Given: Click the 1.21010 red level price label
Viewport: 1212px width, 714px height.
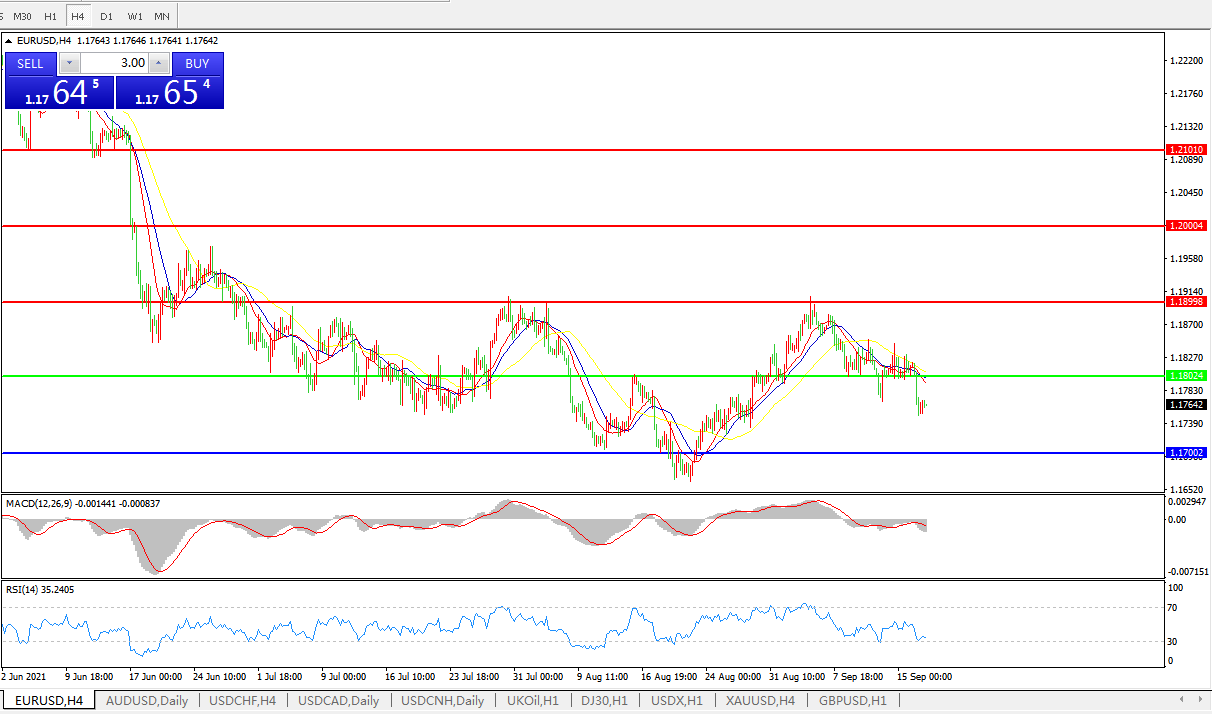Looking at the screenshot, I should pyautogui.click(x=1187, y=149).
